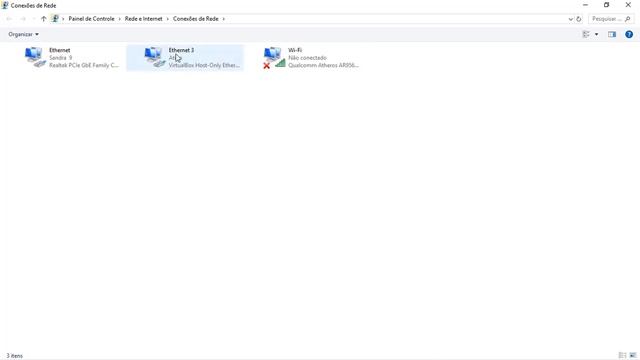Expand chevron after Painel de Controle
The height and width of the screenshot is (360, 640).
[120, 19]
